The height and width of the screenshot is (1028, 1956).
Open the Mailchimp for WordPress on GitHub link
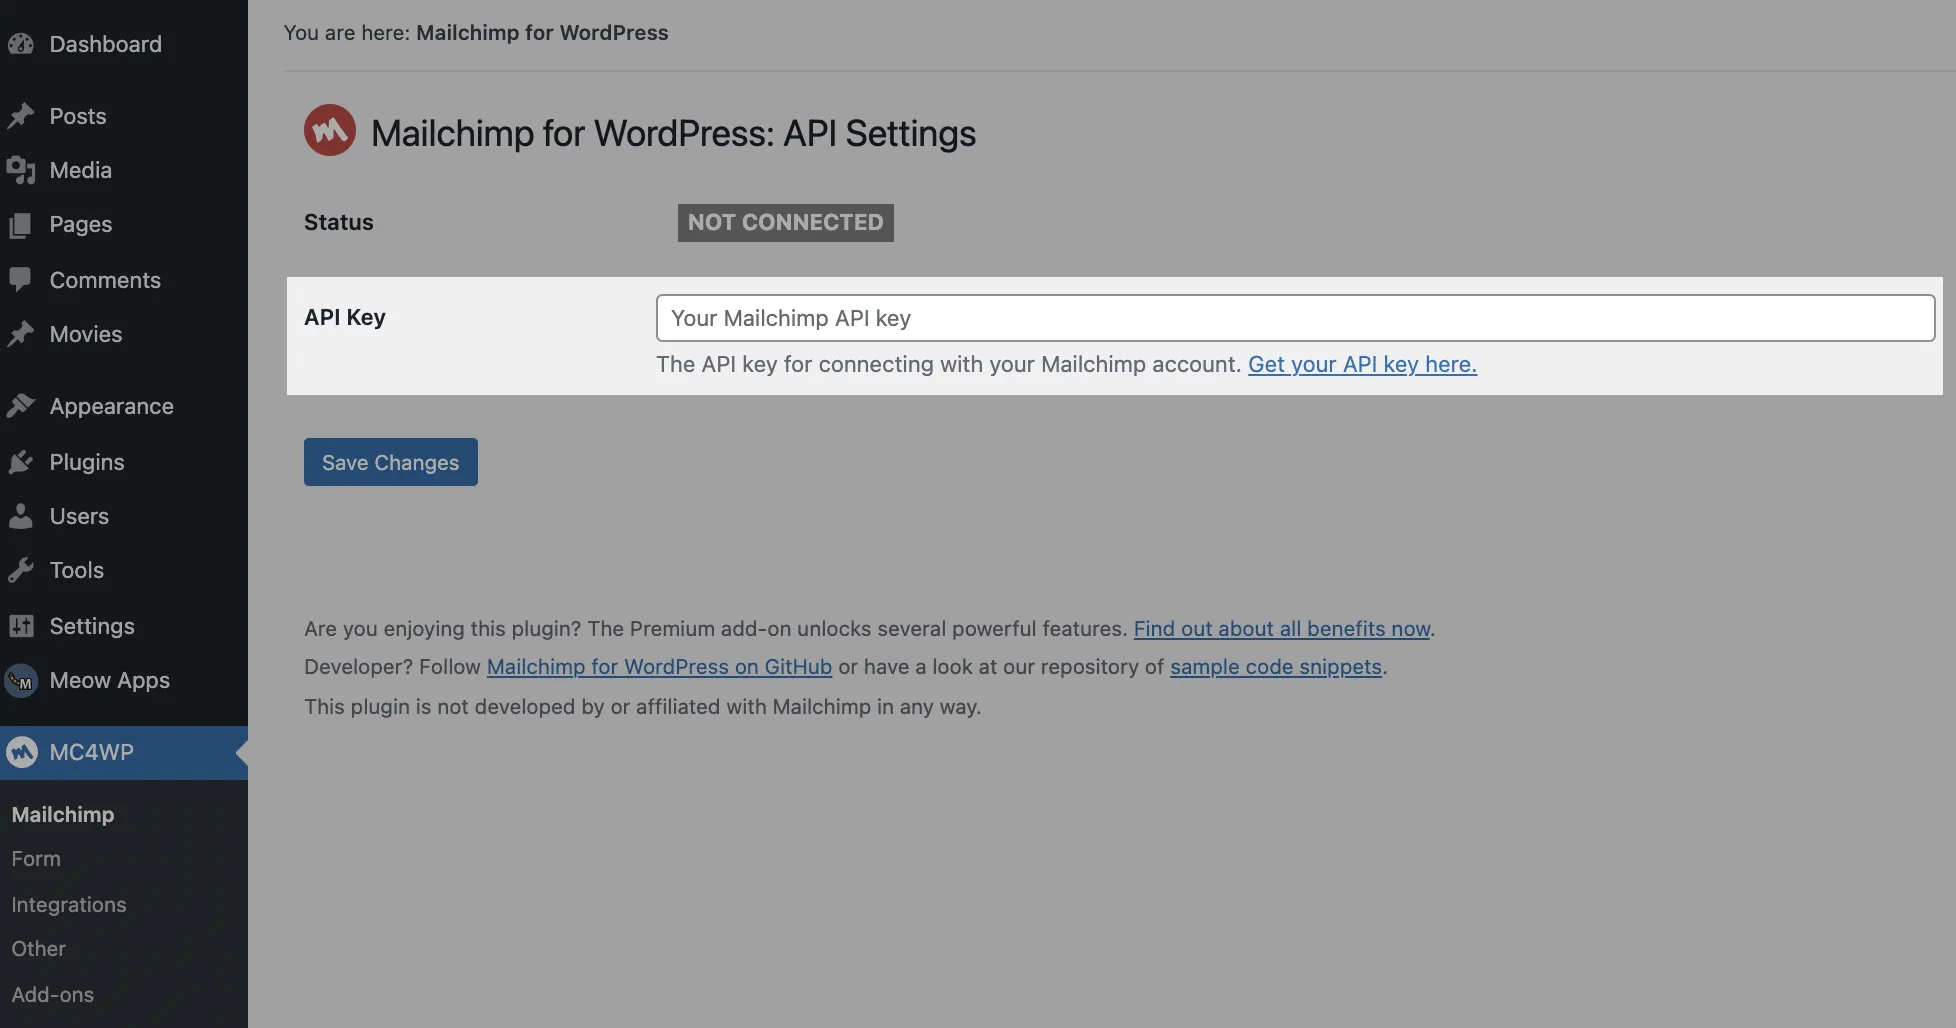click(659, 667)
